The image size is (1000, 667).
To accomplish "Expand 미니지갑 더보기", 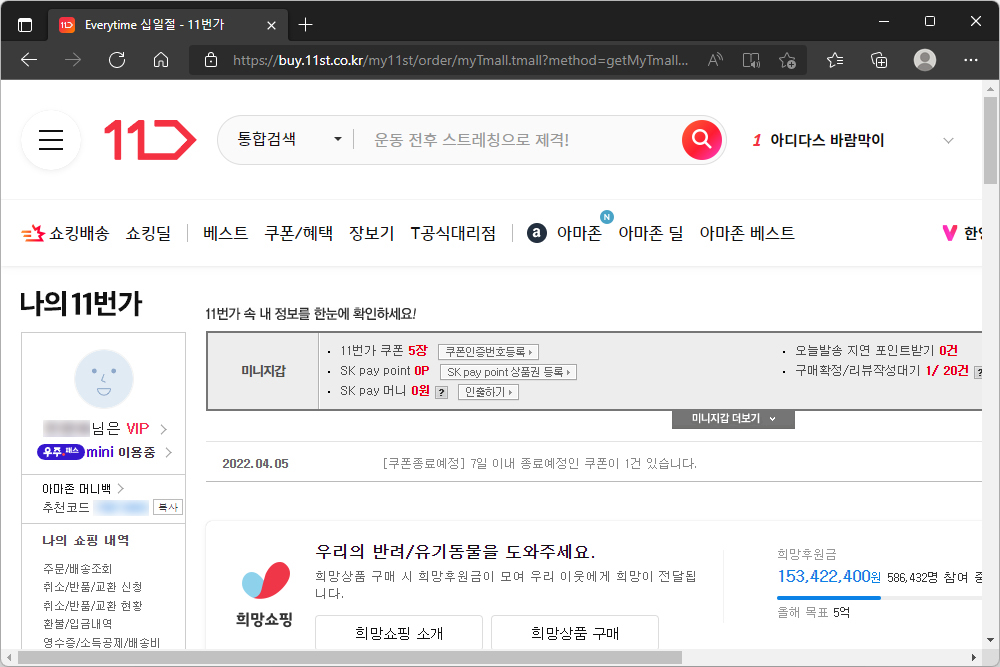I will (733, 418).
